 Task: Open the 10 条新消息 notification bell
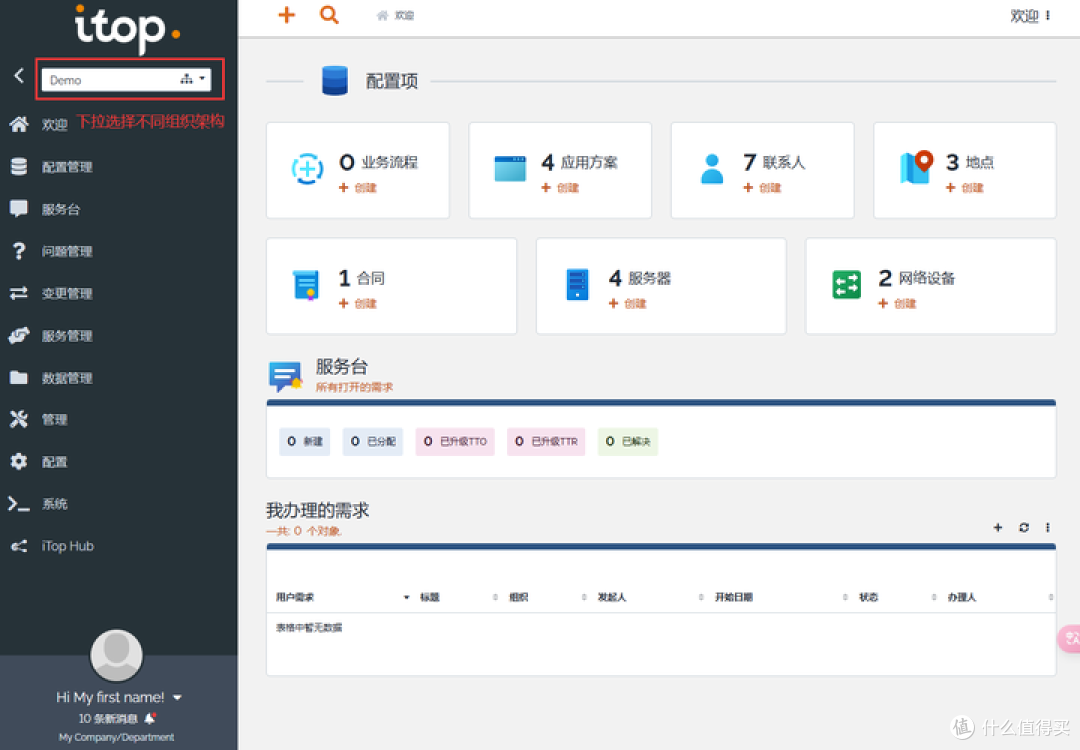pyautogui.click(x=149, y=718)
